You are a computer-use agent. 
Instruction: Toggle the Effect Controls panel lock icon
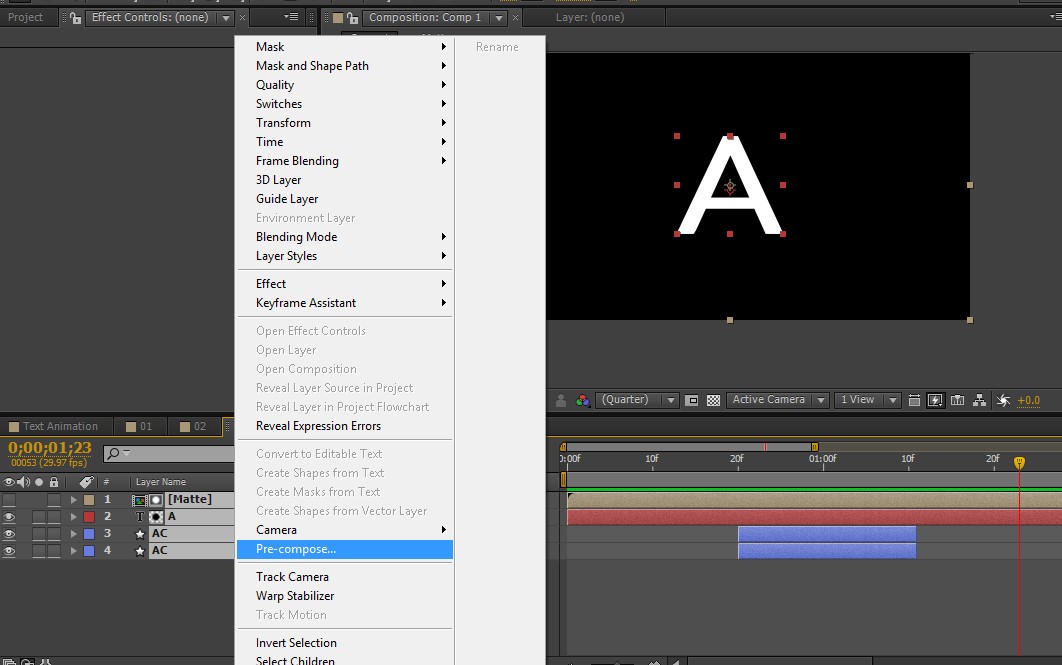click(75, 18)
